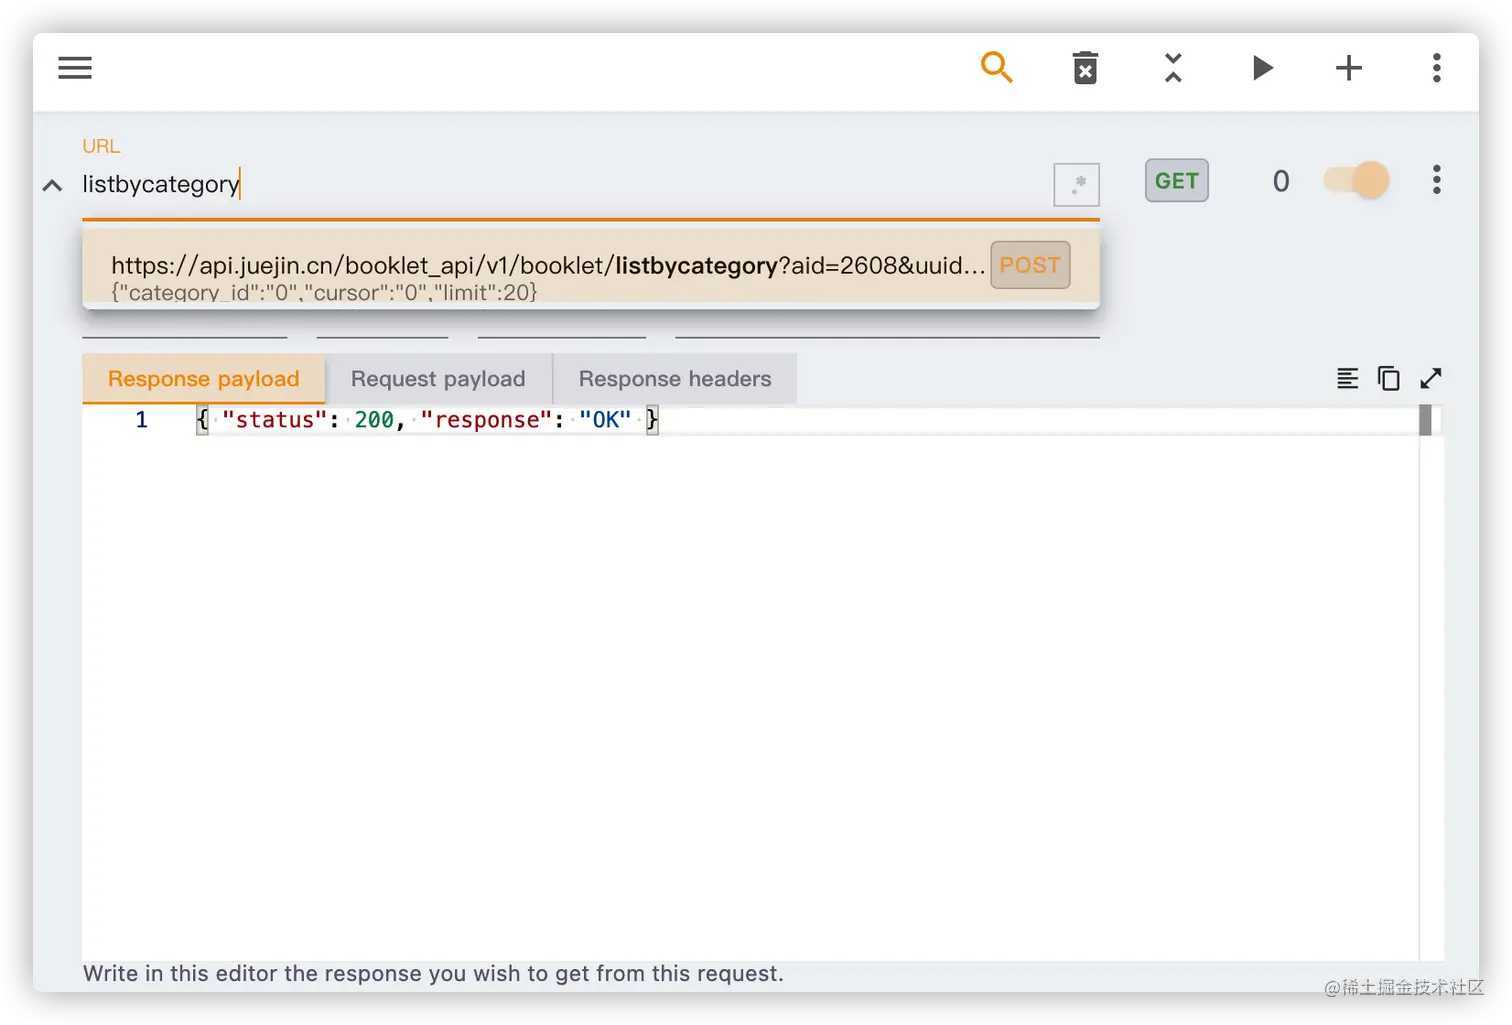Click the format/beautify code icon
The height and width of the screenshot is (1025, 1512).
1347,378
